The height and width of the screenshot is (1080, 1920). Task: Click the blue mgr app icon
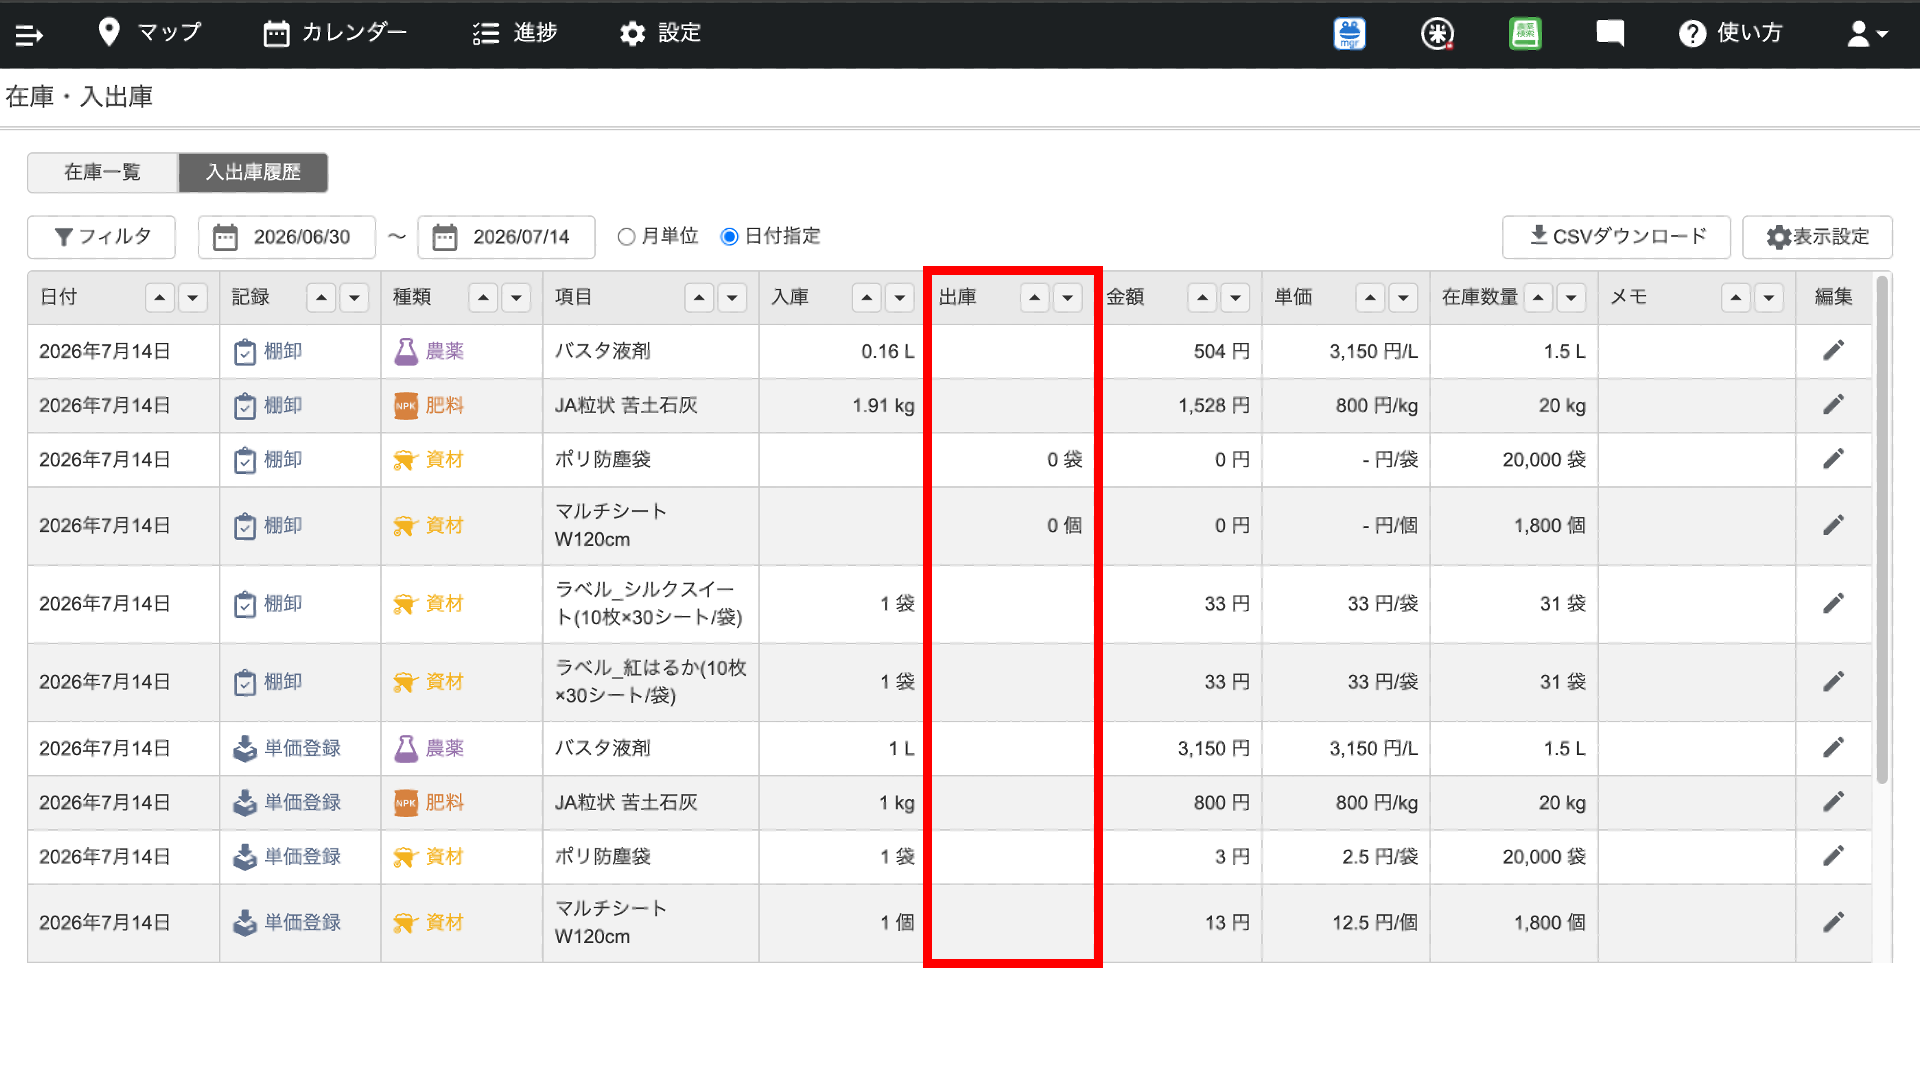[x=1350, y=34]
